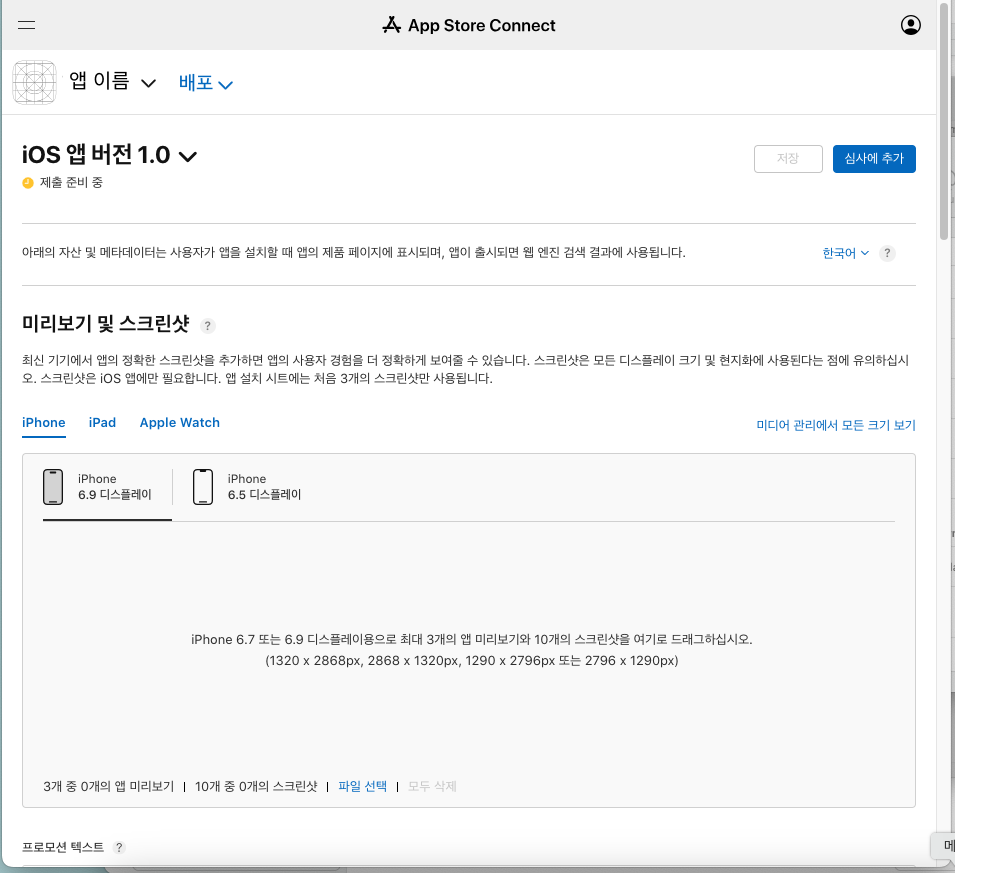The image size is (987, 873).
Task: Switch to the Apple Watch tab
Action: [x=179, y=423]
